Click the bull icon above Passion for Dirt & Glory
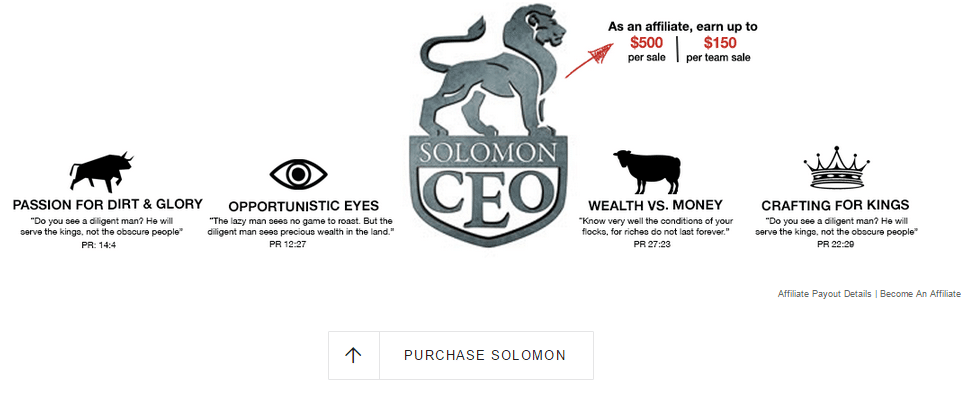 [101, 172]
